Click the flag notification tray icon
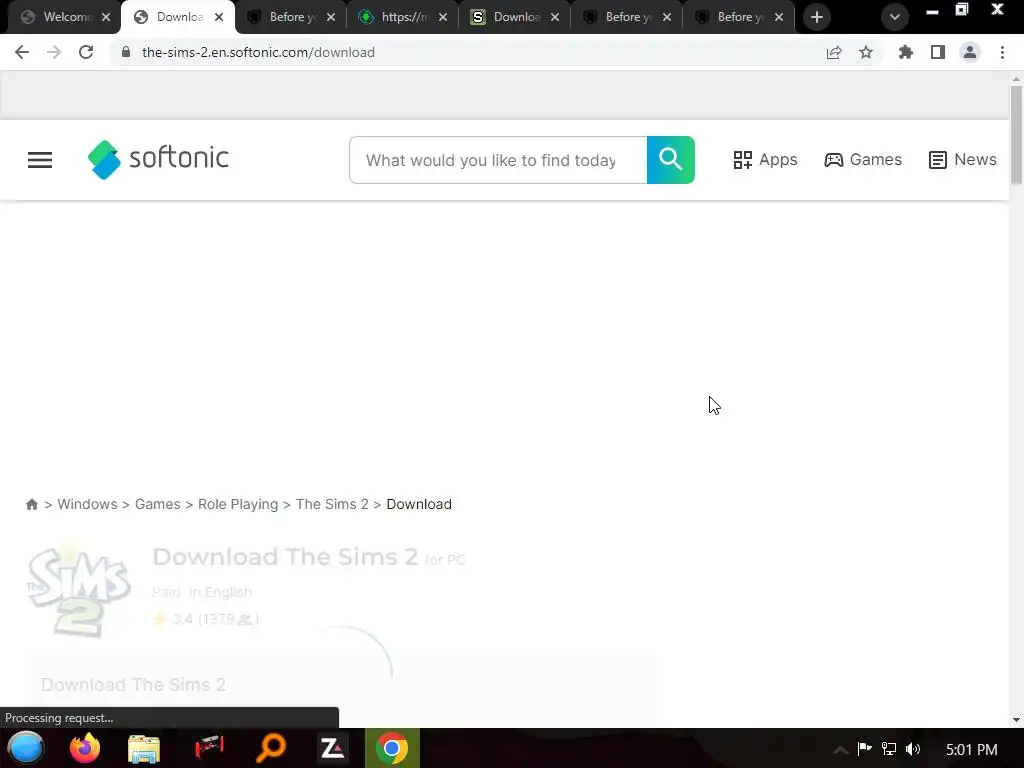1024x768 pixels. (x=865, y=748)
